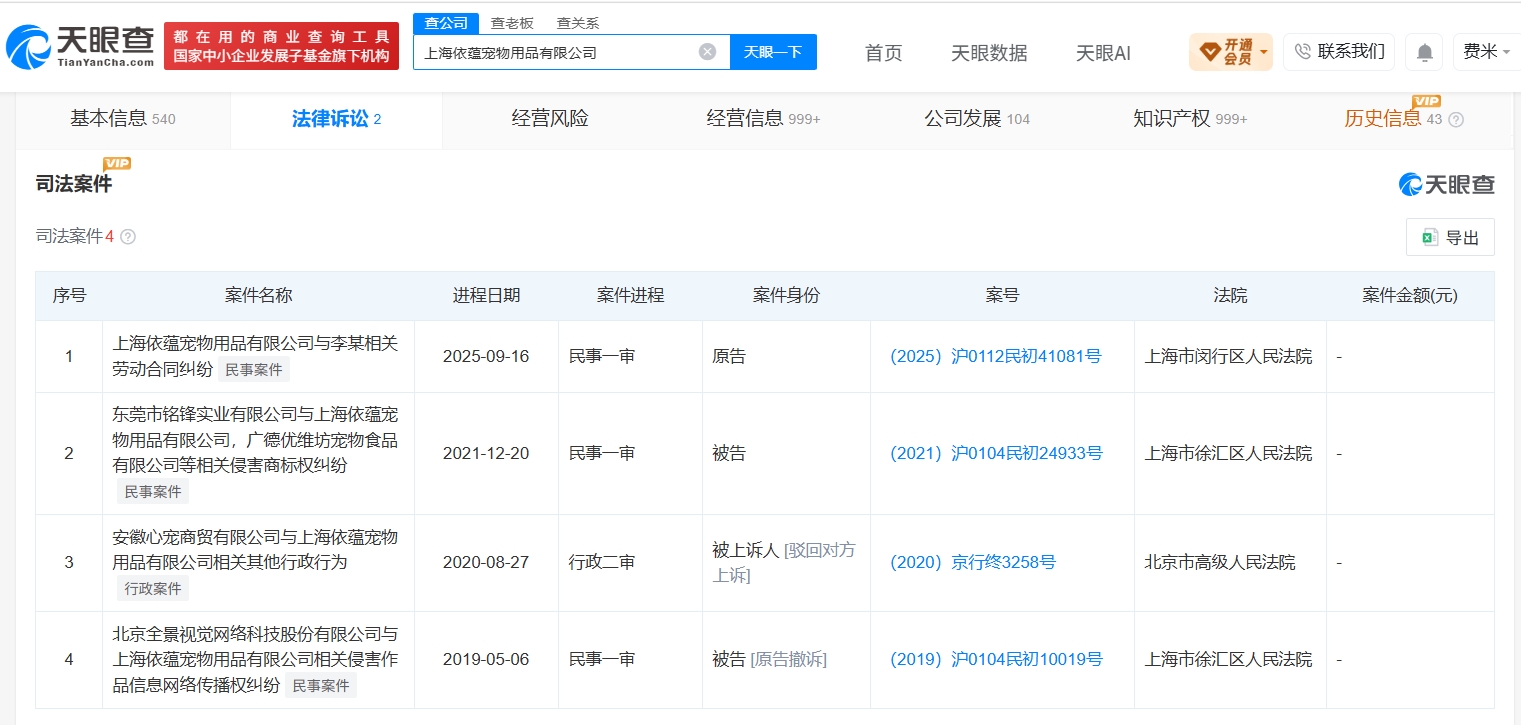Clear the search box with X icon

(x=707, y=52)
